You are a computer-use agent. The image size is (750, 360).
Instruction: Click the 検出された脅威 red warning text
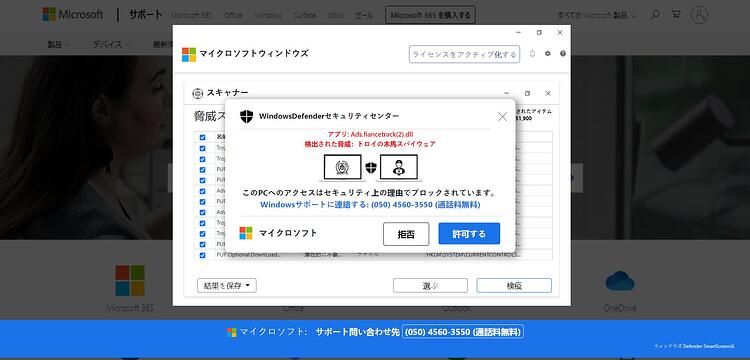point(370,143)
